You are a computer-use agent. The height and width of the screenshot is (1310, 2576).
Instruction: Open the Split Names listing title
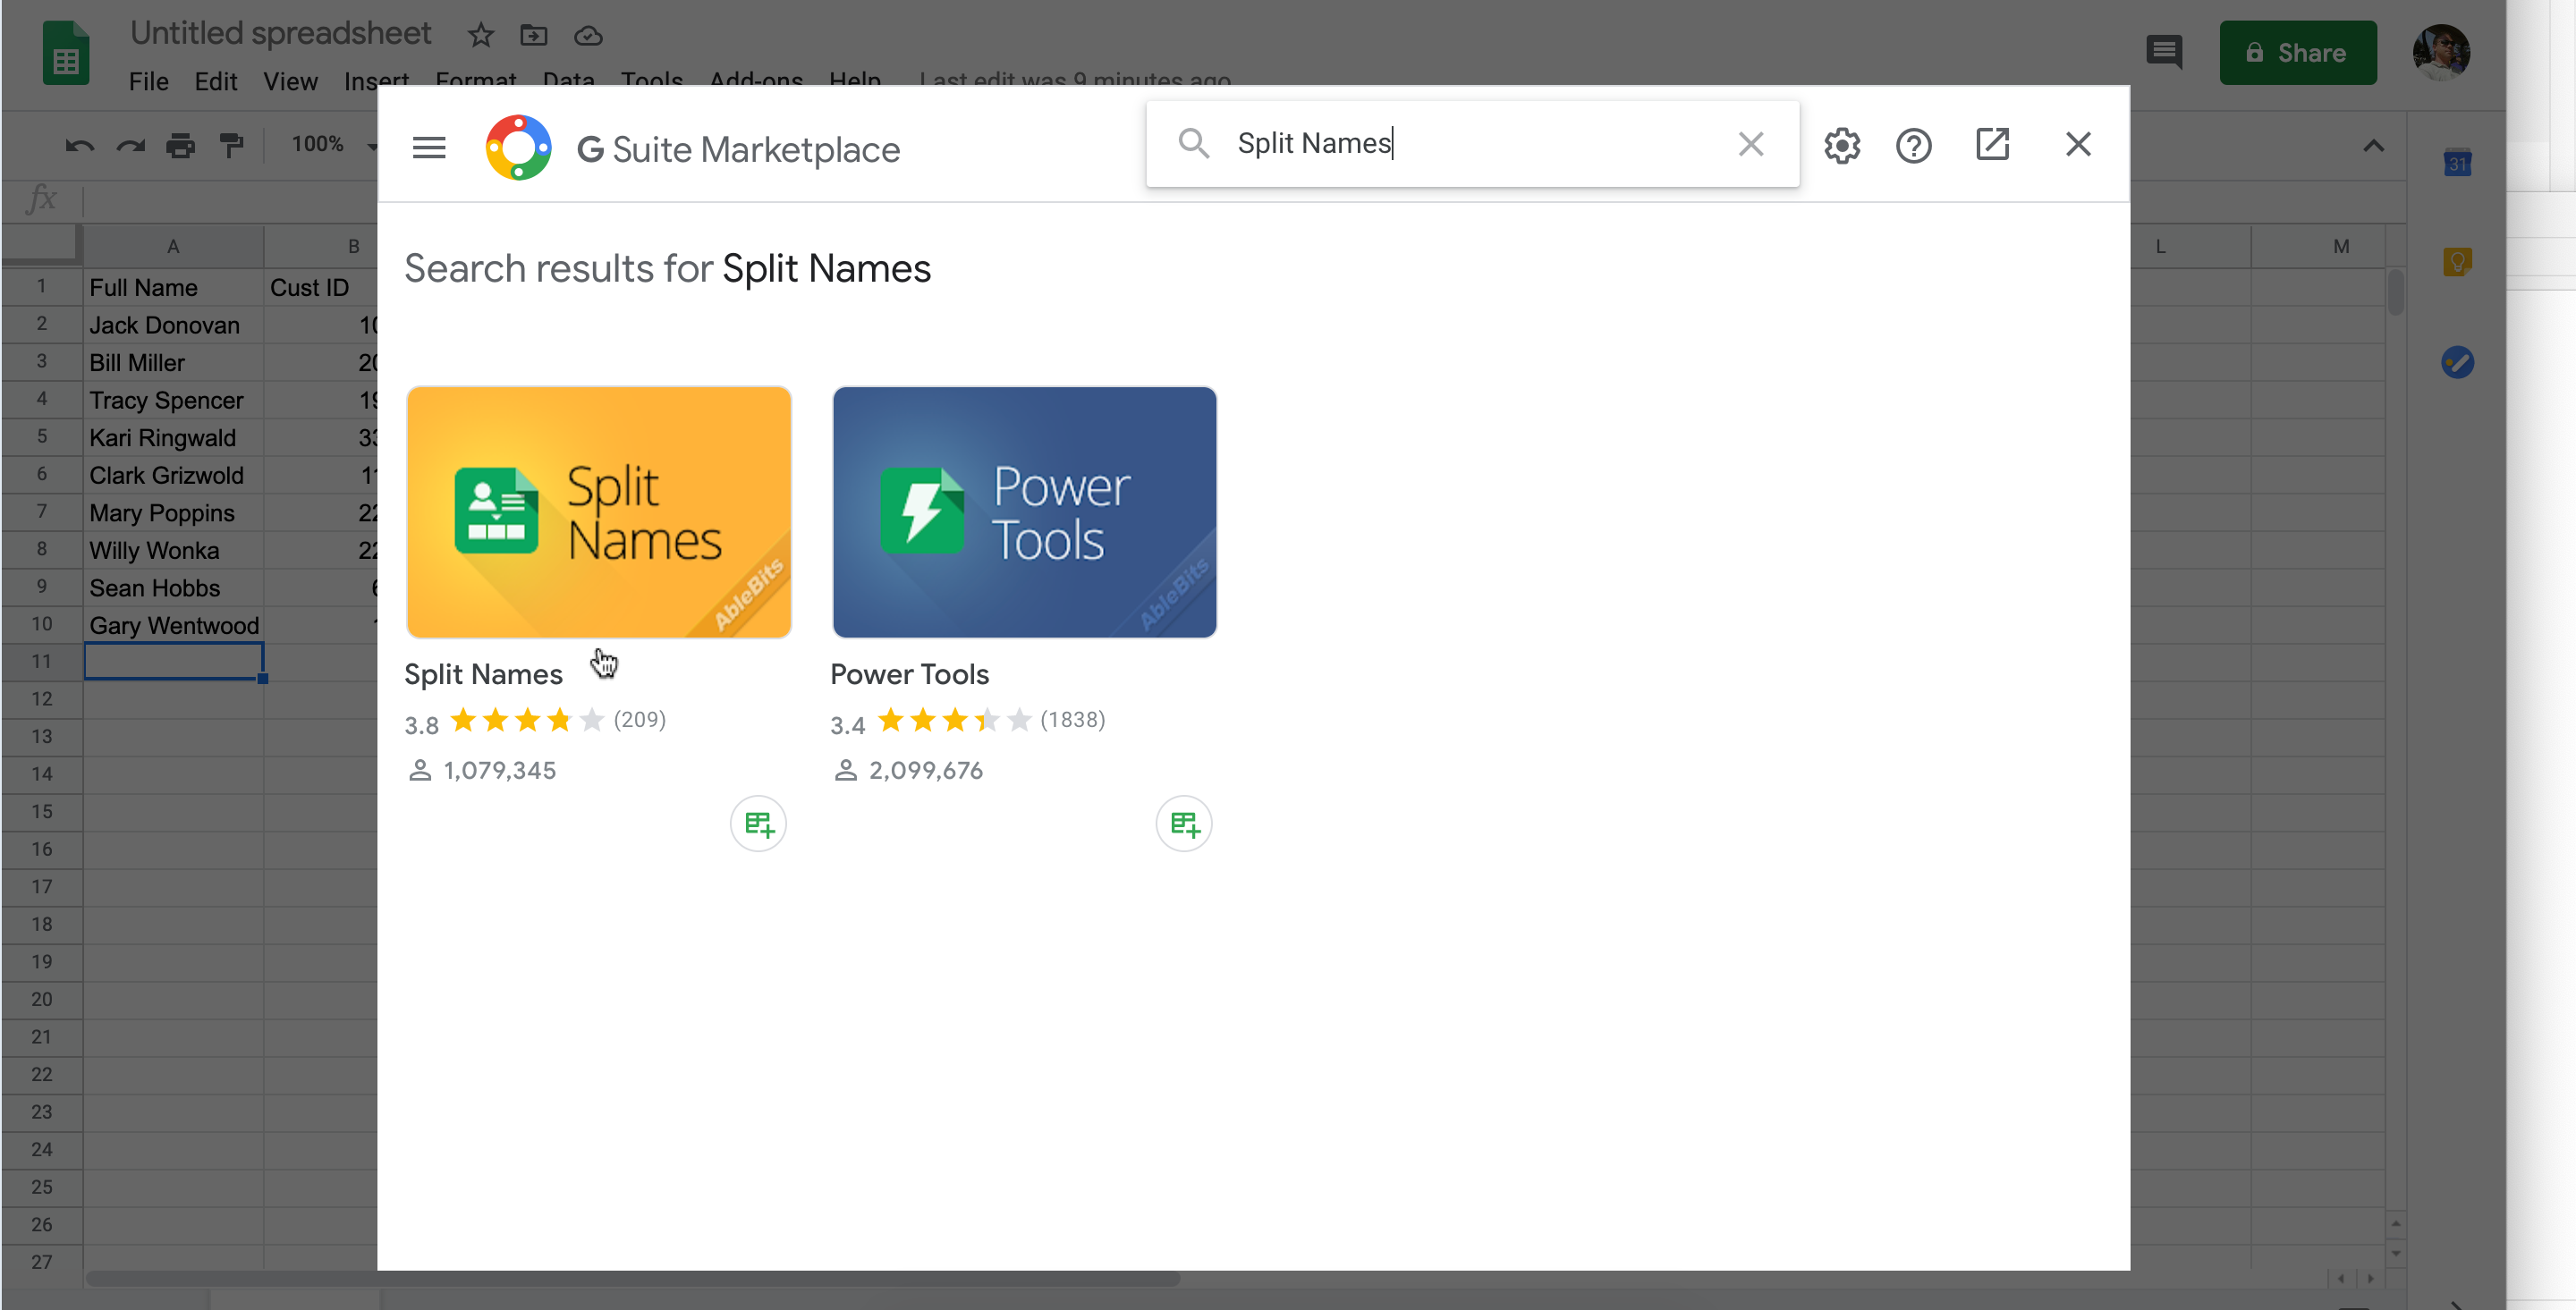point(483,674)
